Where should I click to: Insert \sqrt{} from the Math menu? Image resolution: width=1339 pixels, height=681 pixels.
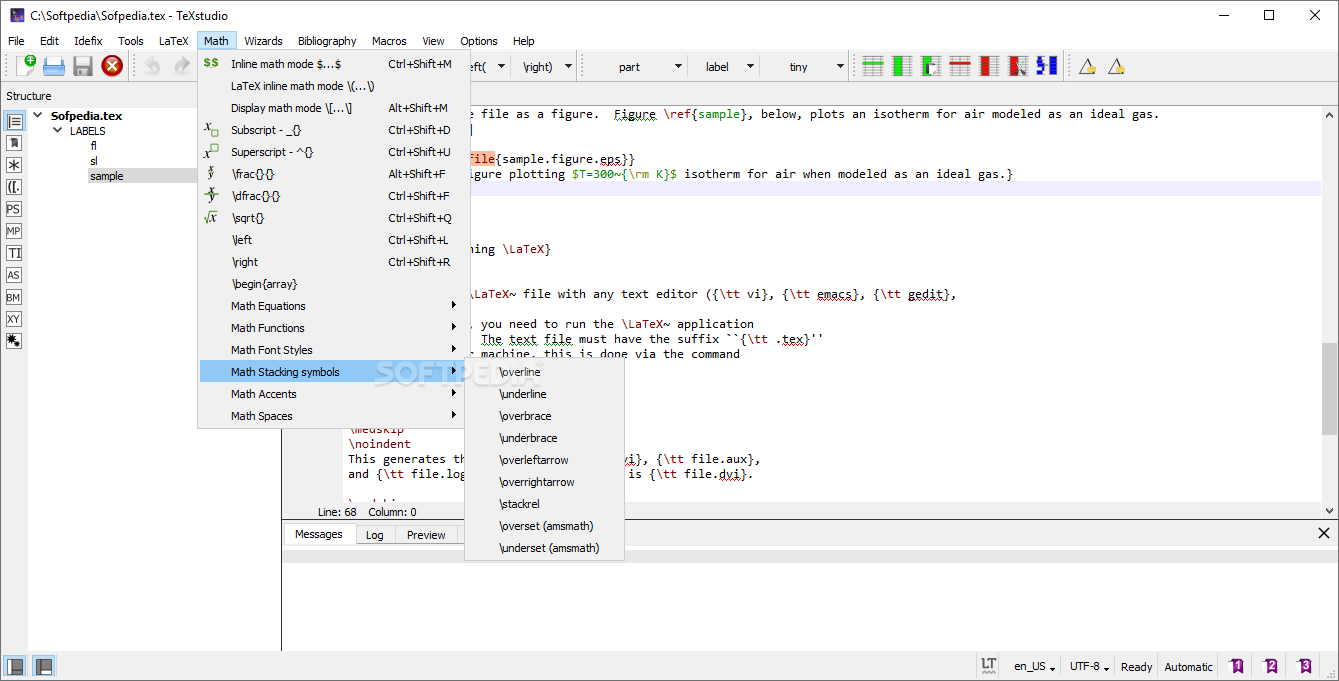pos(333,218)
